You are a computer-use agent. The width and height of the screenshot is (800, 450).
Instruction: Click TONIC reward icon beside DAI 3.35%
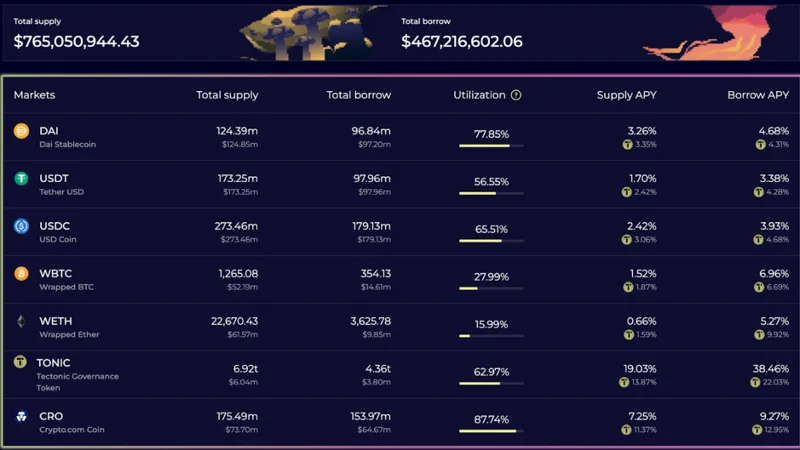(x=628, y=144)
